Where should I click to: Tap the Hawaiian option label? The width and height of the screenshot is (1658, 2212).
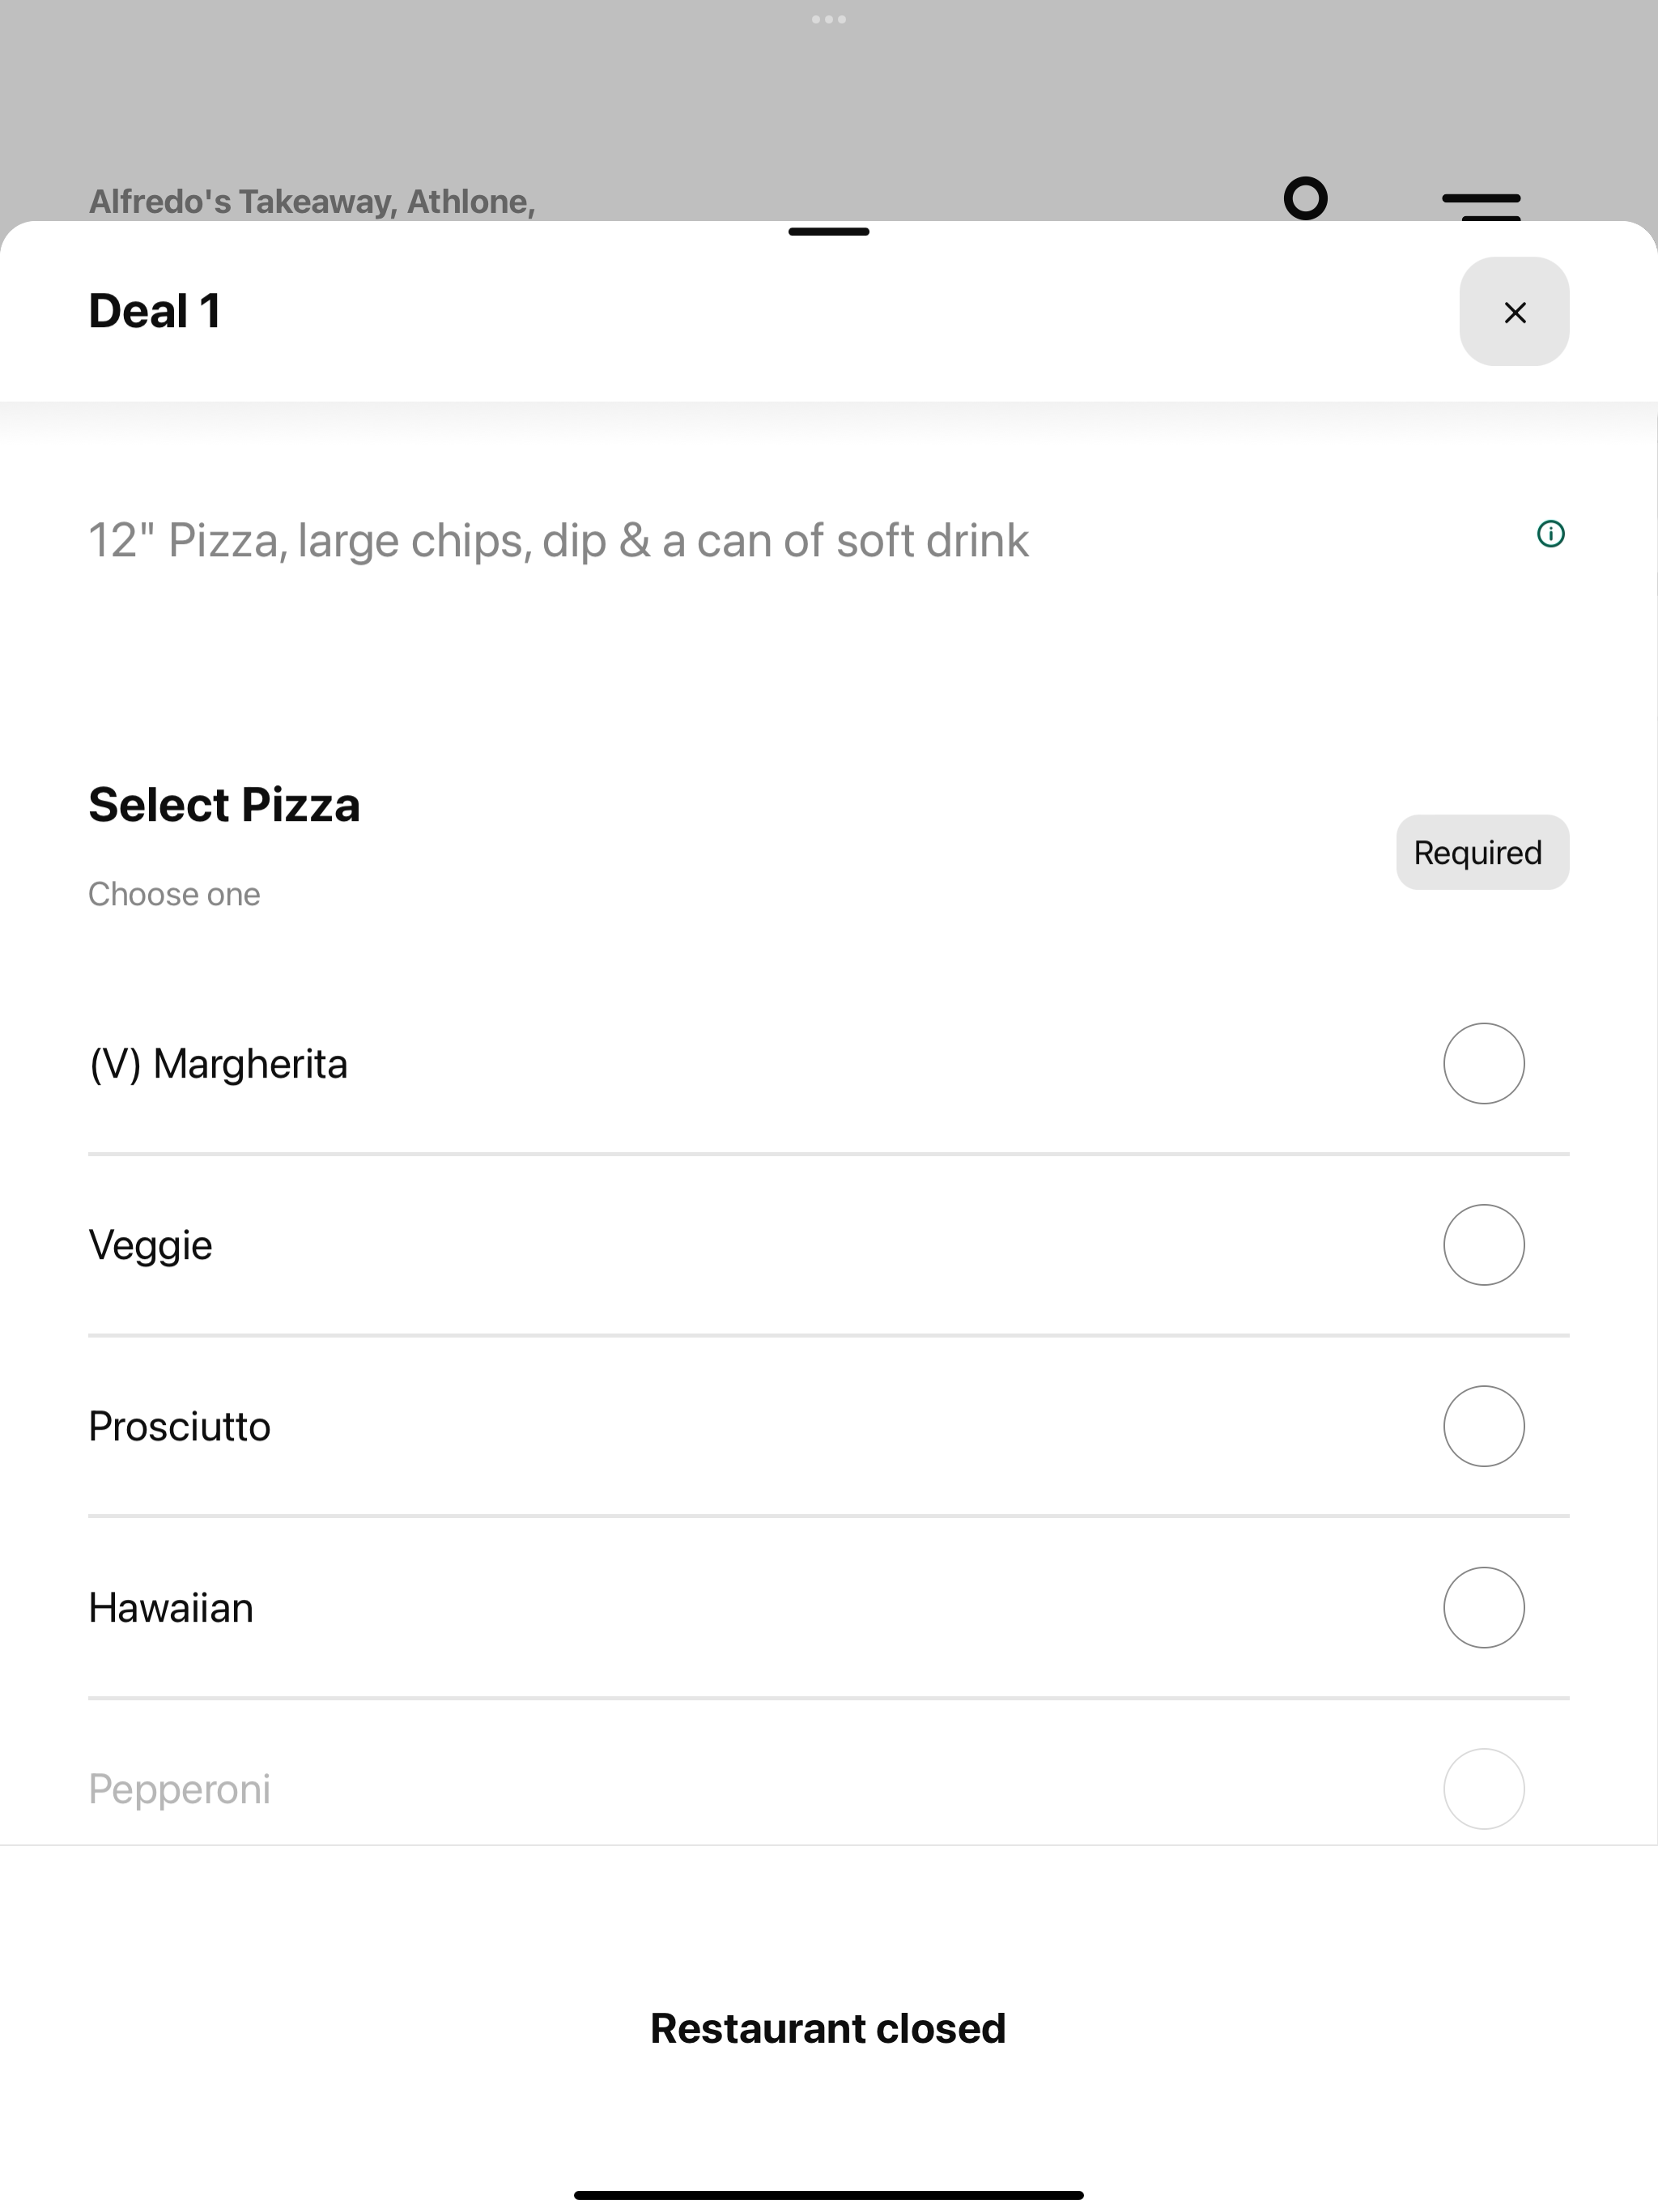pyautogui.click(x=171, y=1608)
